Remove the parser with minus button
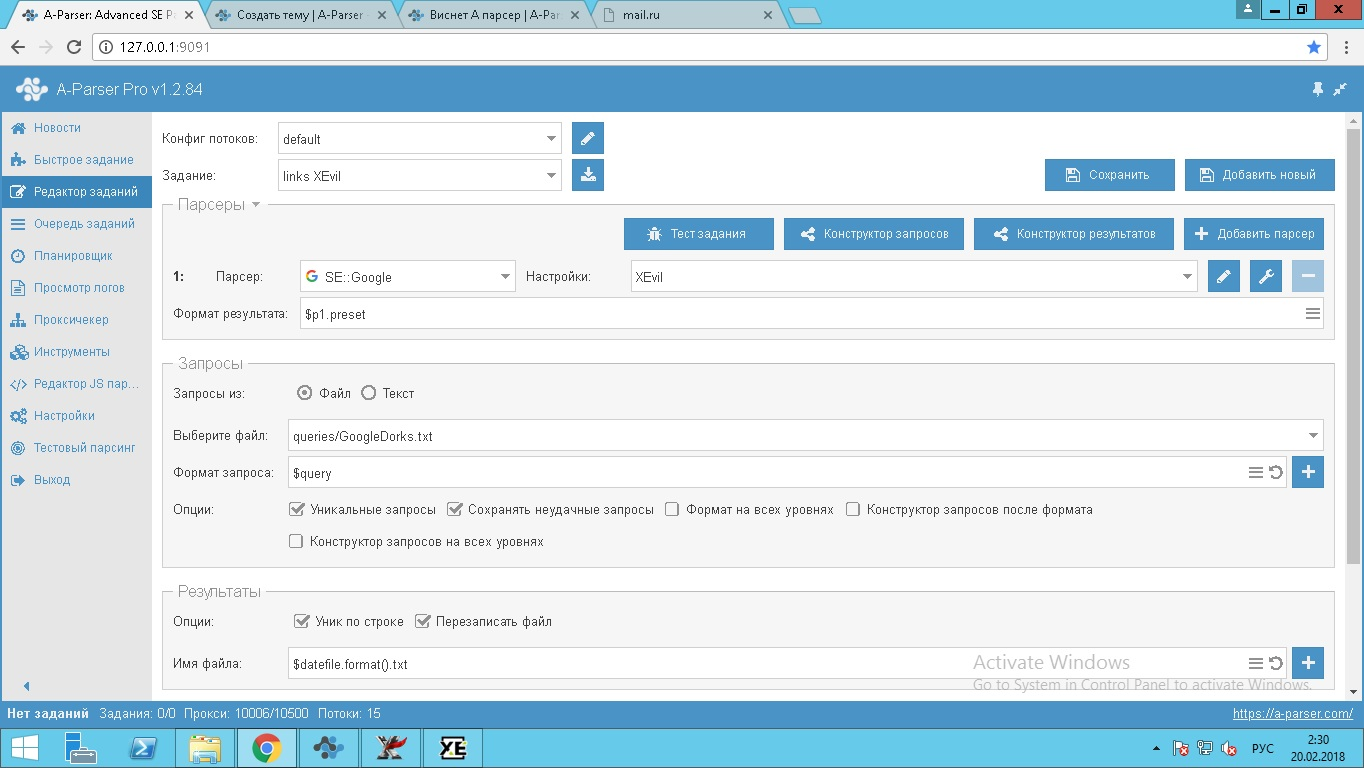The image size is (1364, 768). (x=1308, y=276)
